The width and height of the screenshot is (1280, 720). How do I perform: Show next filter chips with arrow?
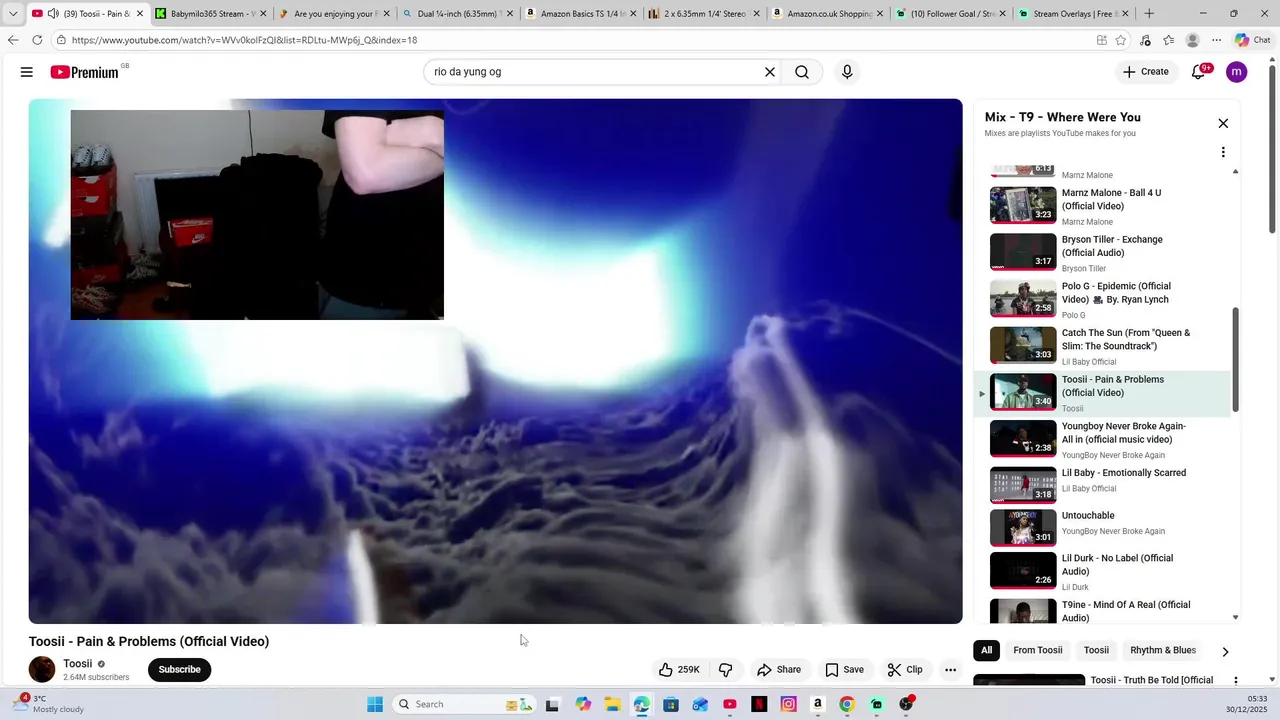click(1225, 651)
